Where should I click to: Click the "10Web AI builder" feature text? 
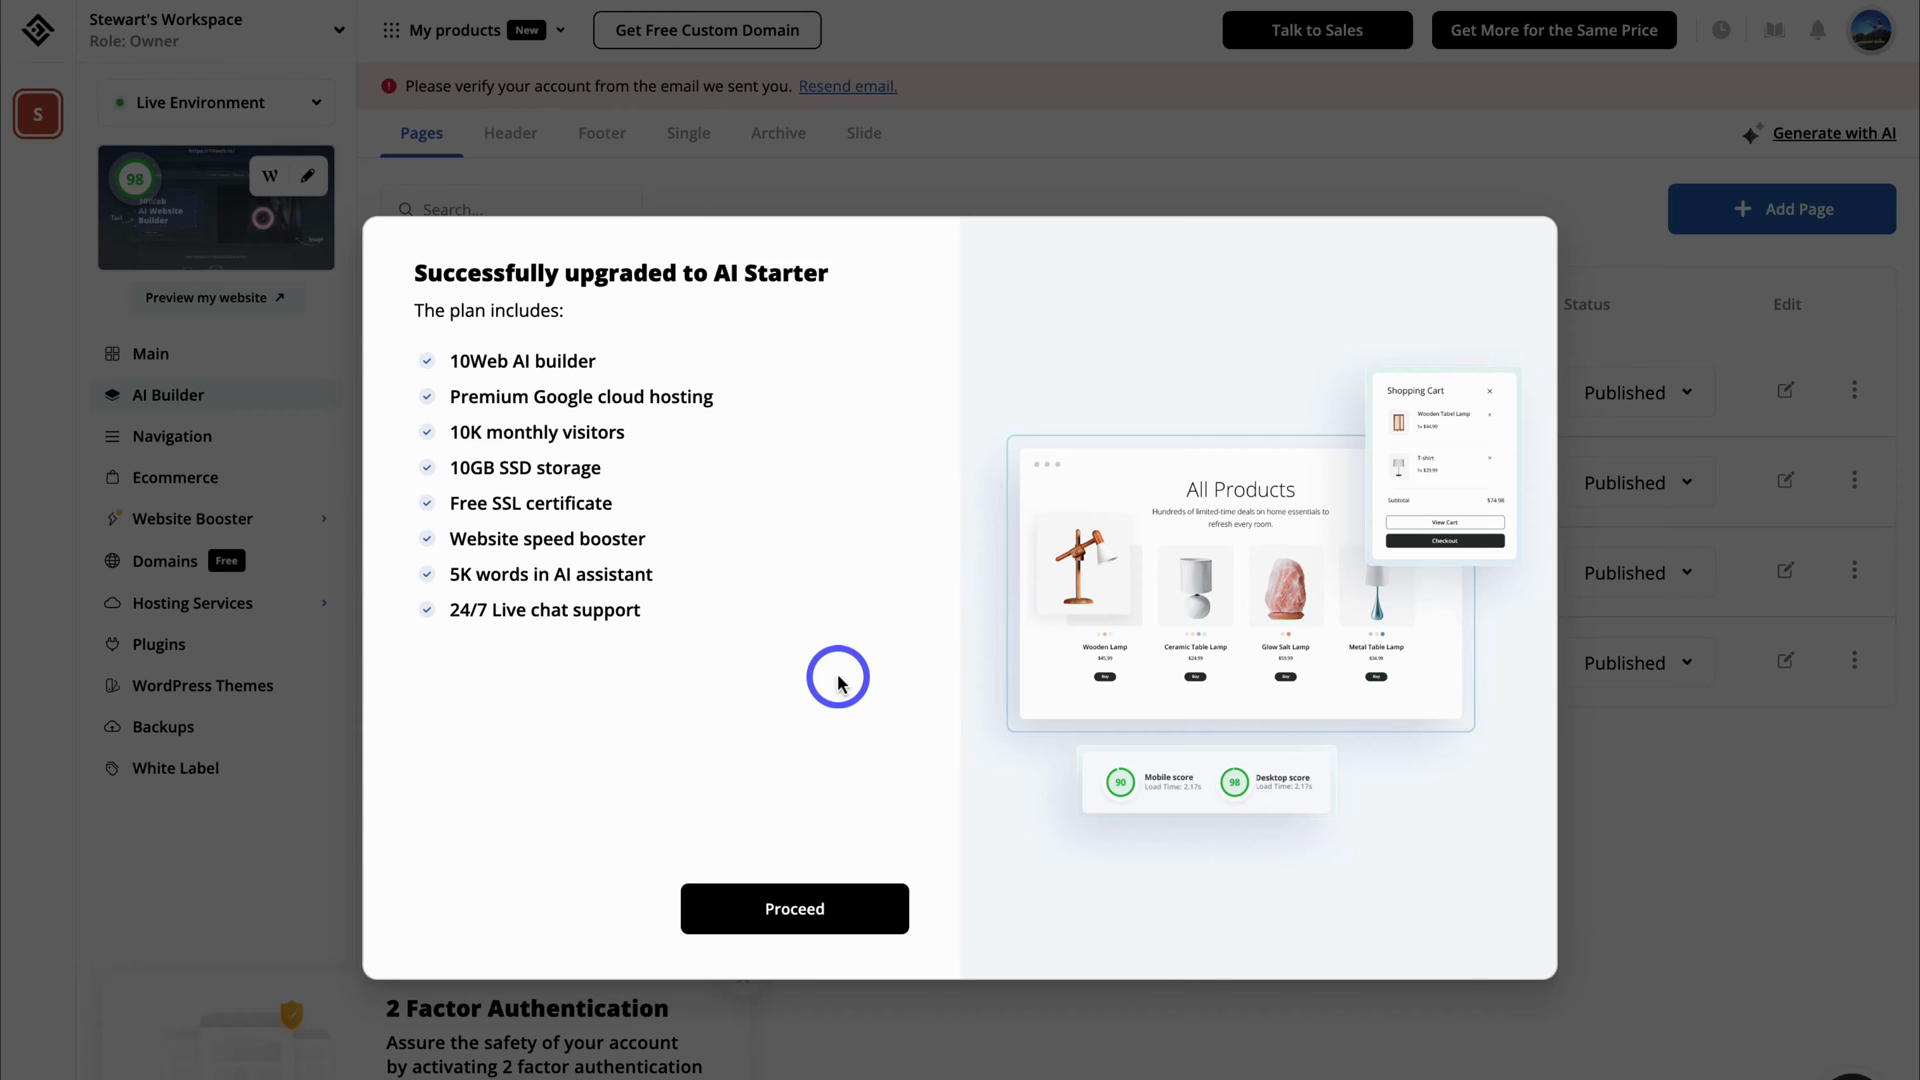tap(522, 361)
